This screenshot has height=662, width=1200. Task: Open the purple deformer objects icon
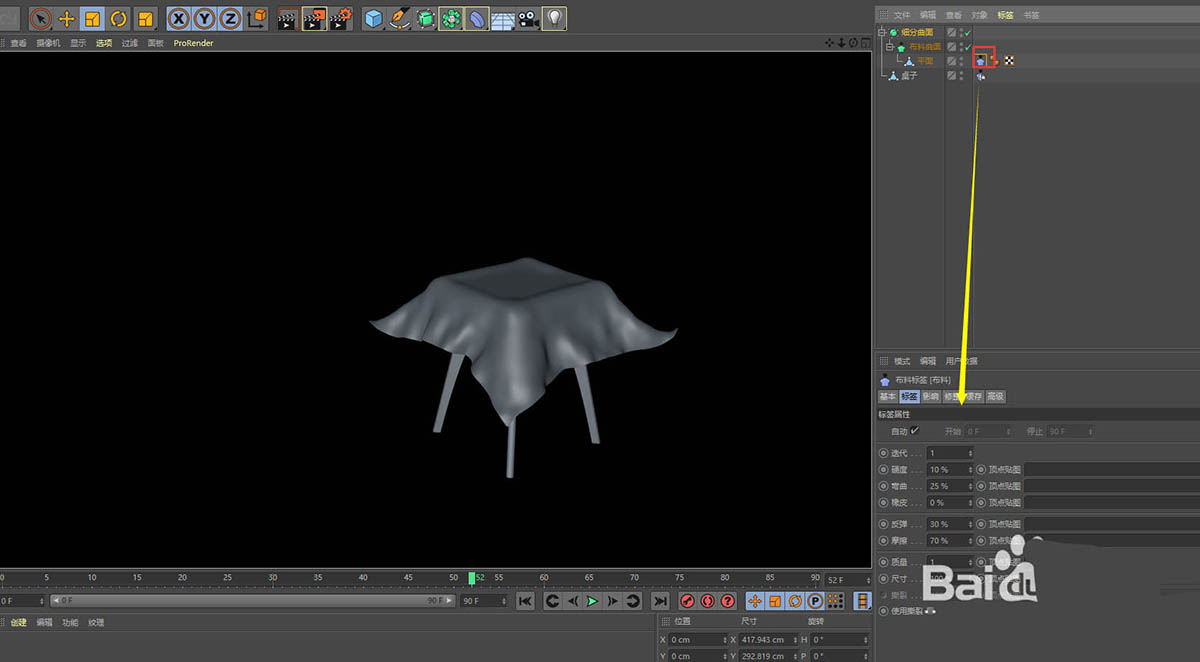pos(478,18)
